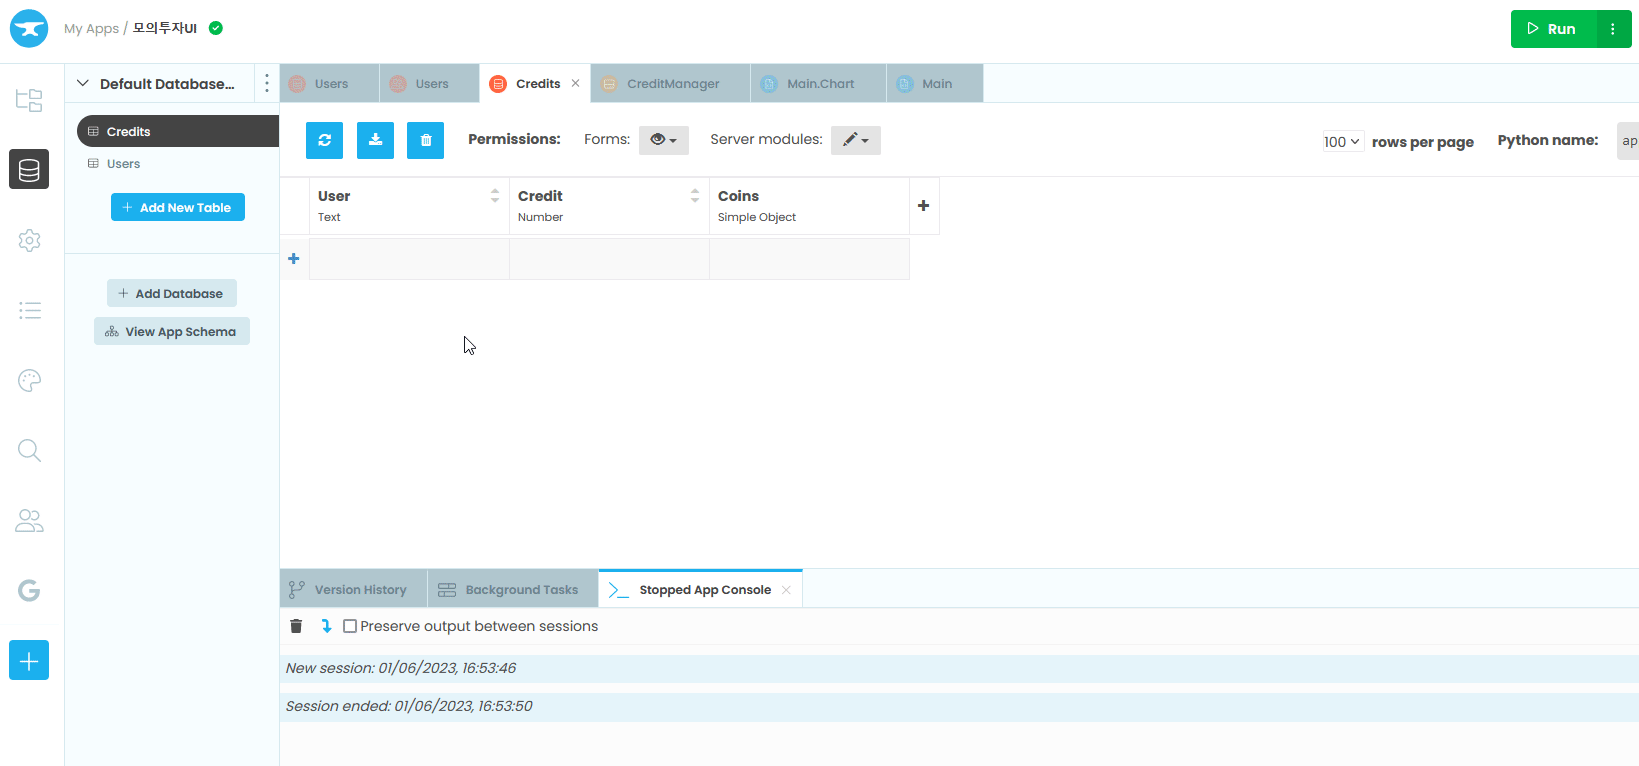Open the Version History panel tab
The height and width of the screenshot is (766, 1639).
click(354, 590)
